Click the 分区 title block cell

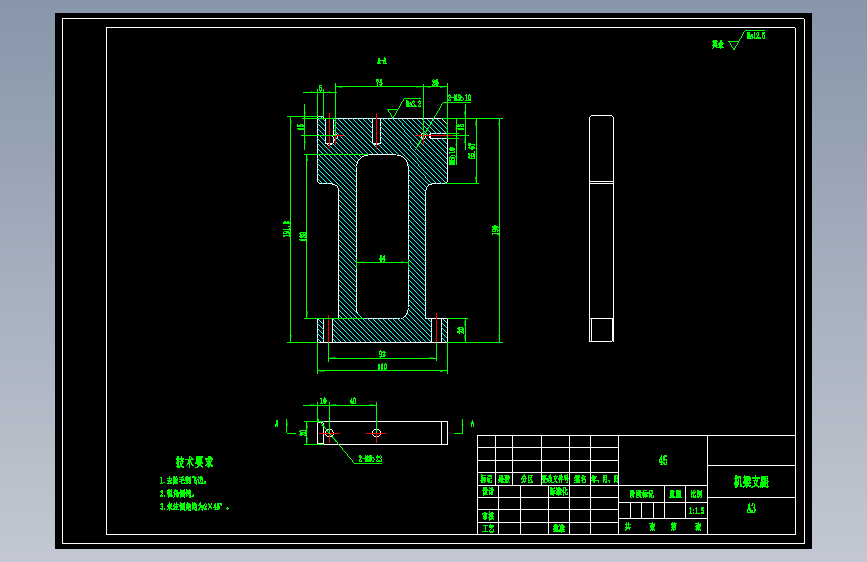point(527,478)
